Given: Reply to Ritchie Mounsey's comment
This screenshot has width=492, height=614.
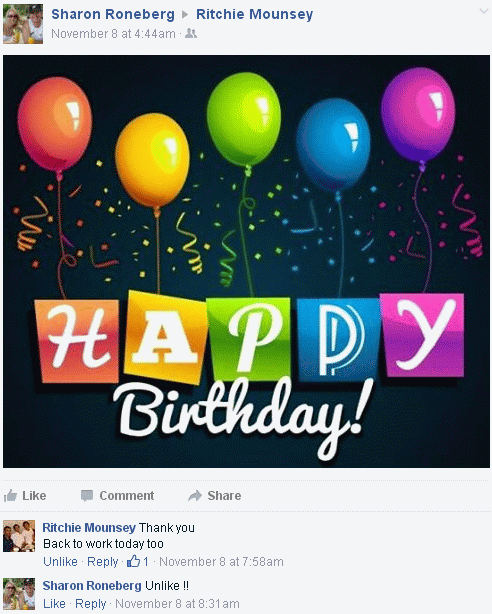Looking at the screenshot, I should [x=103, y=562].
